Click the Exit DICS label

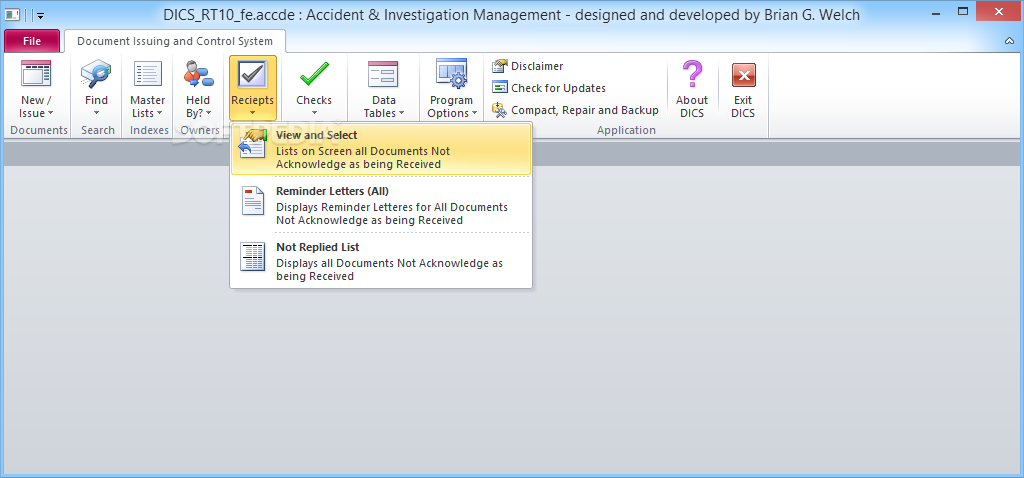743,106
